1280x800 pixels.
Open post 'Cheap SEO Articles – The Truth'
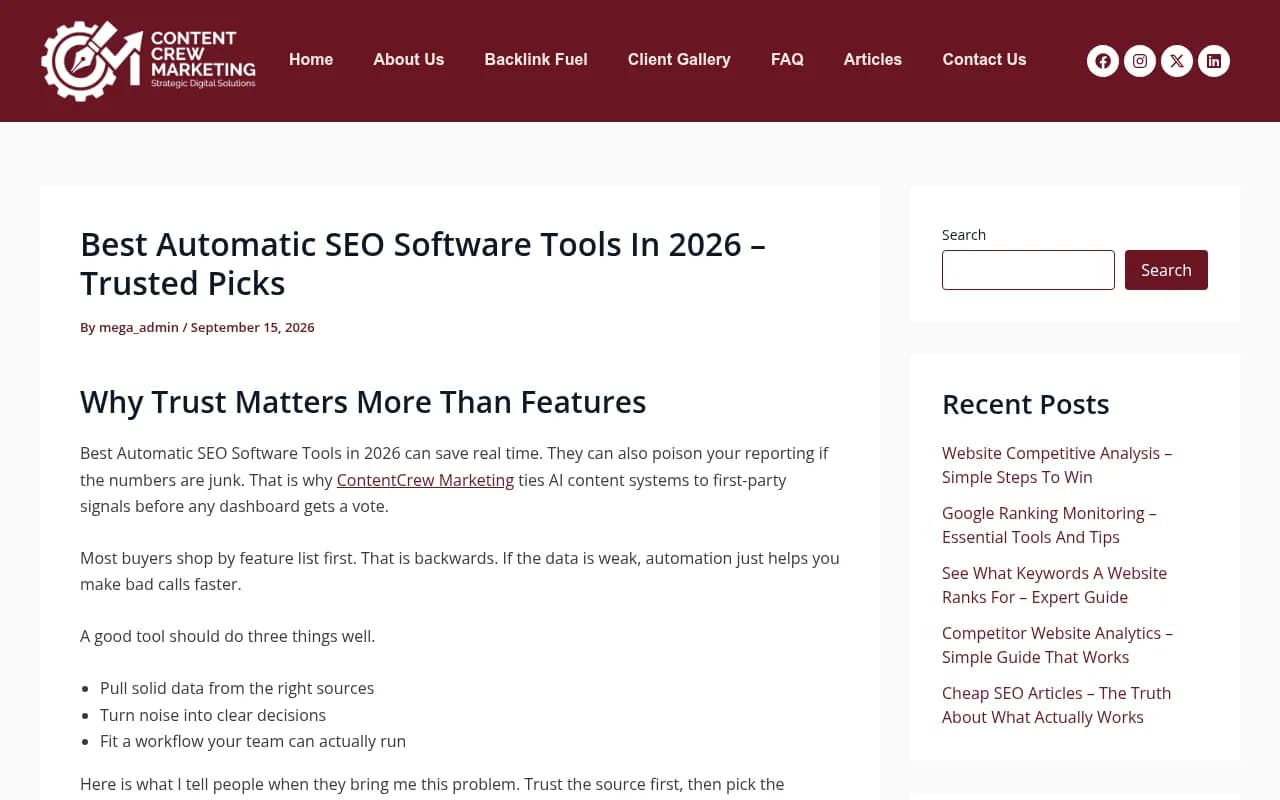click(1056, 705)
